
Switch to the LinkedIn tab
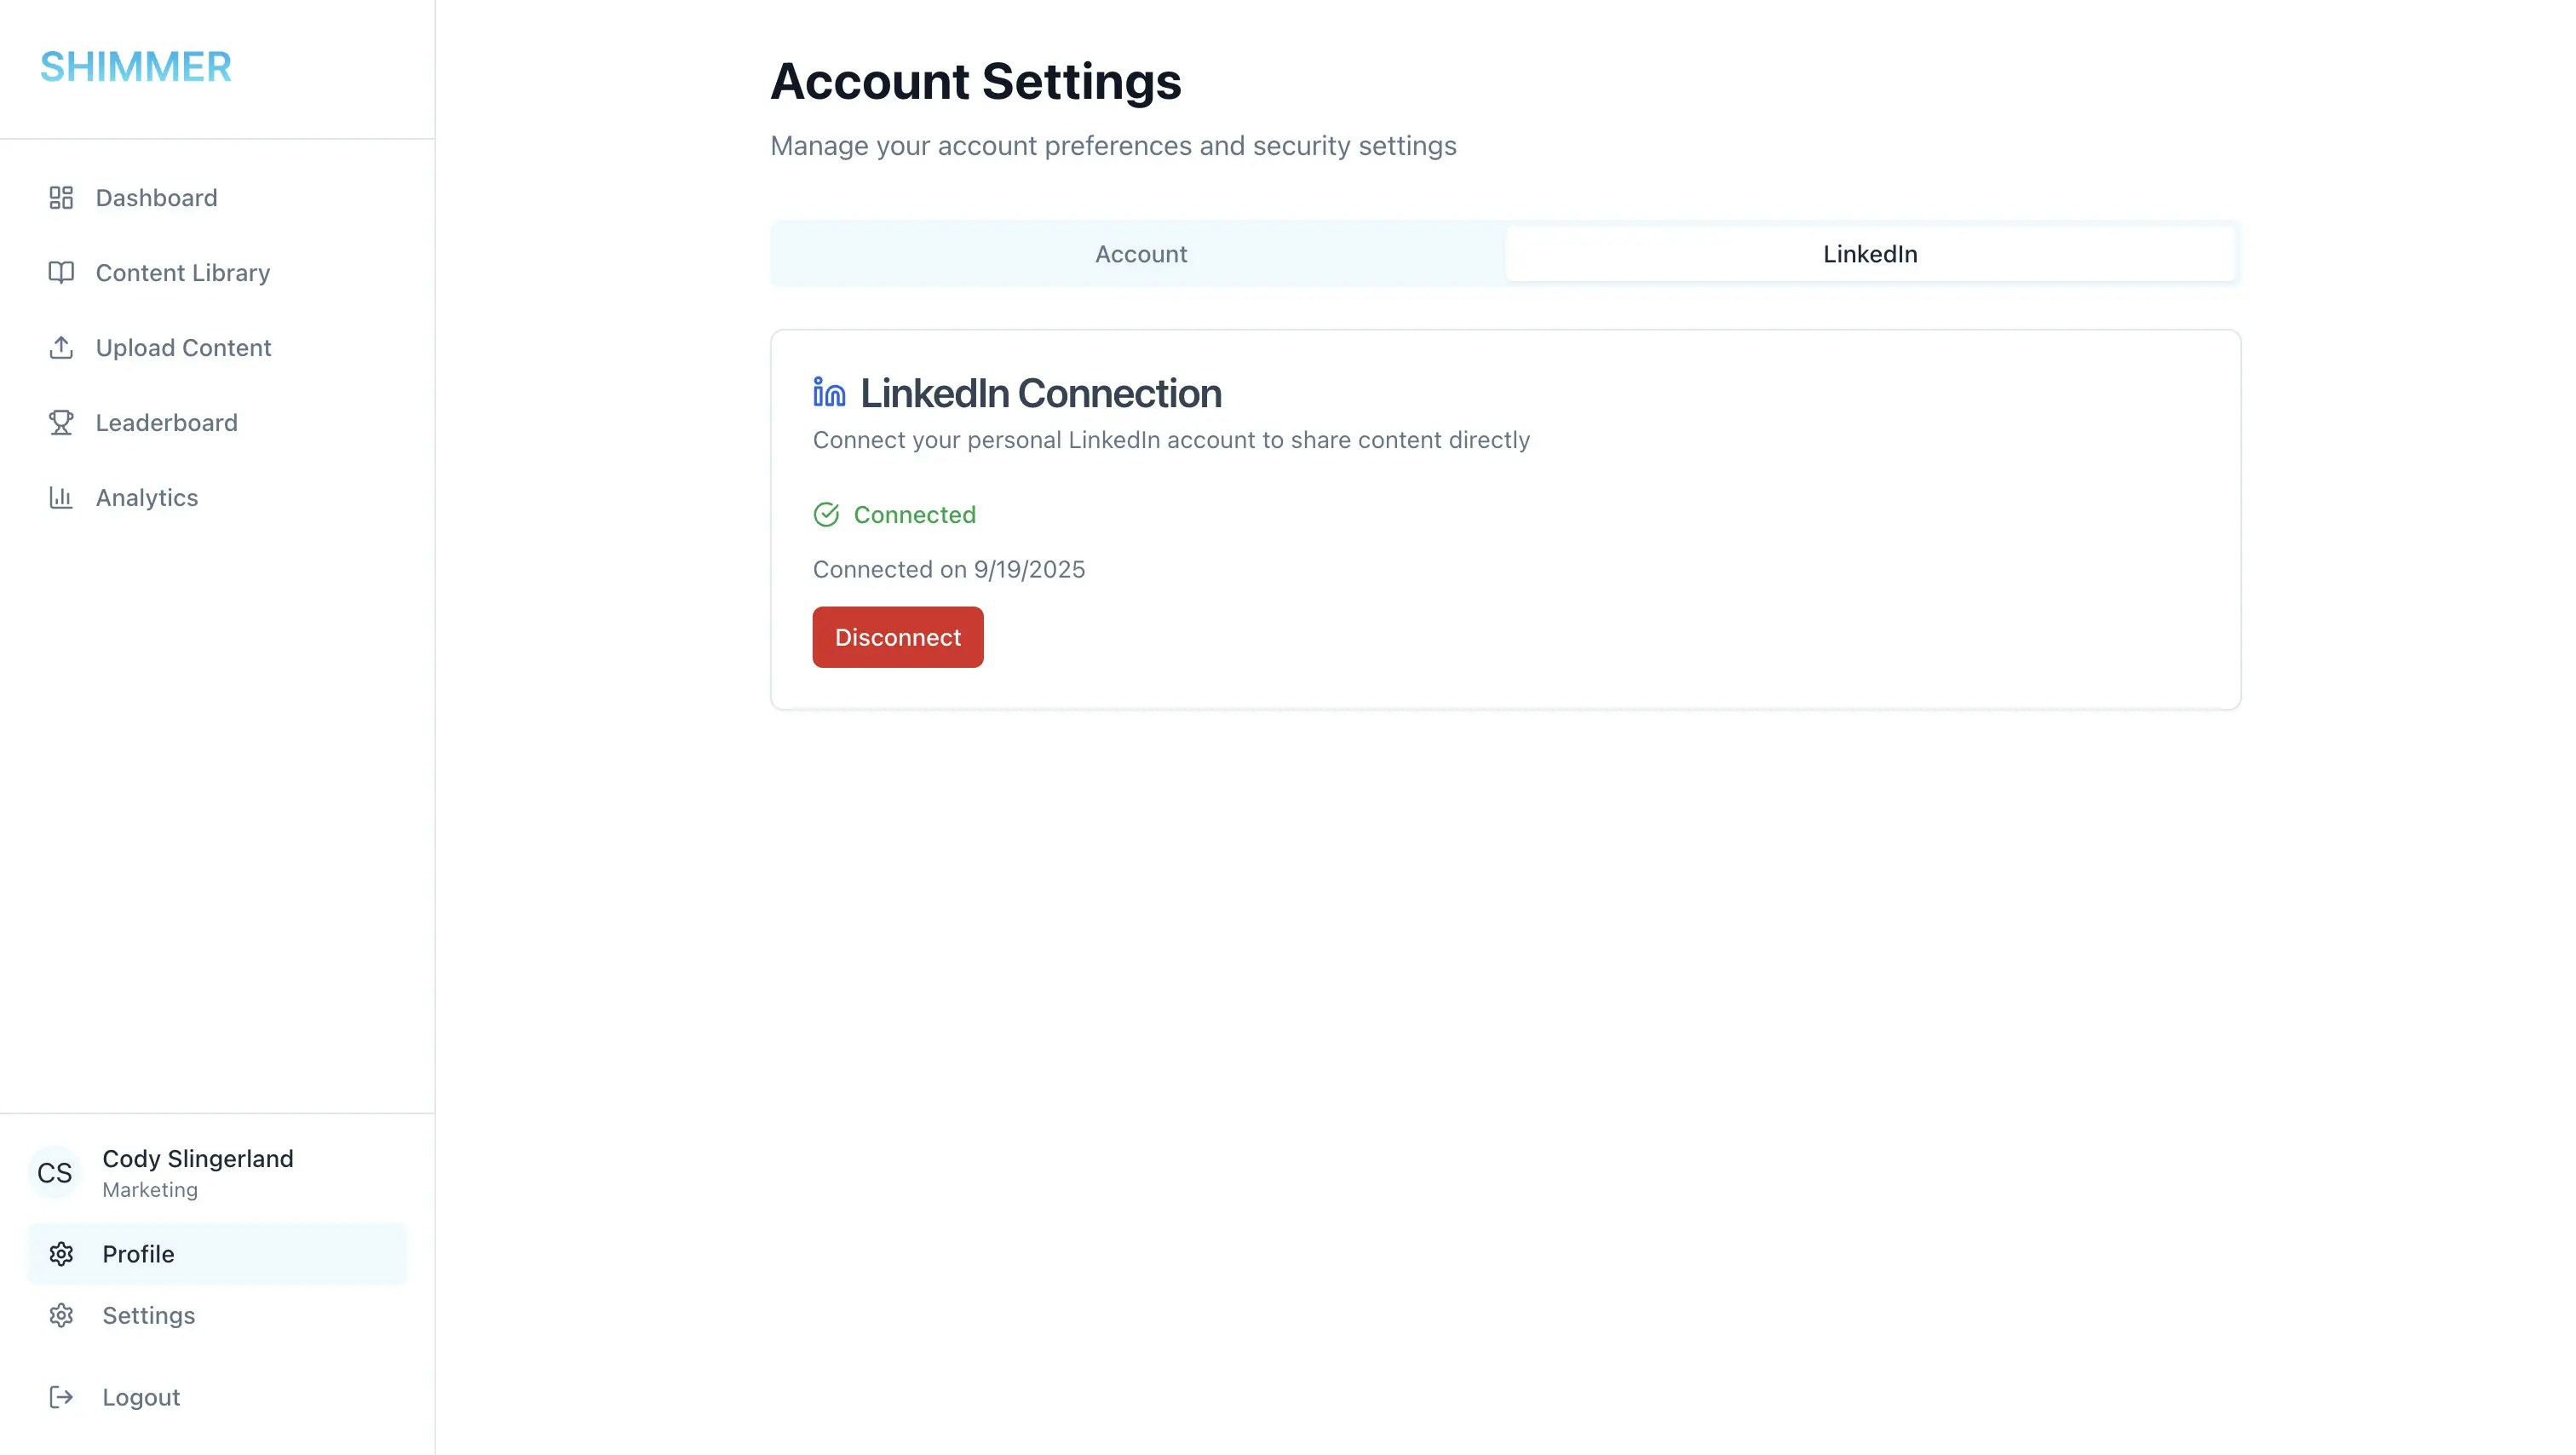(x=1869, y=254)
